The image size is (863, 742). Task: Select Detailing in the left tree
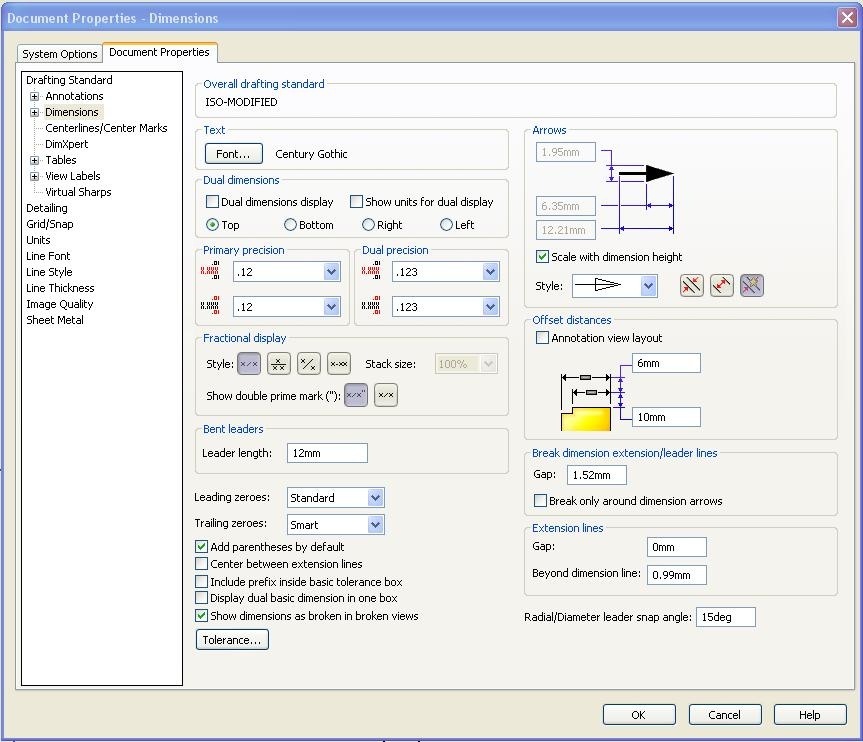click(x=47, y=208)
